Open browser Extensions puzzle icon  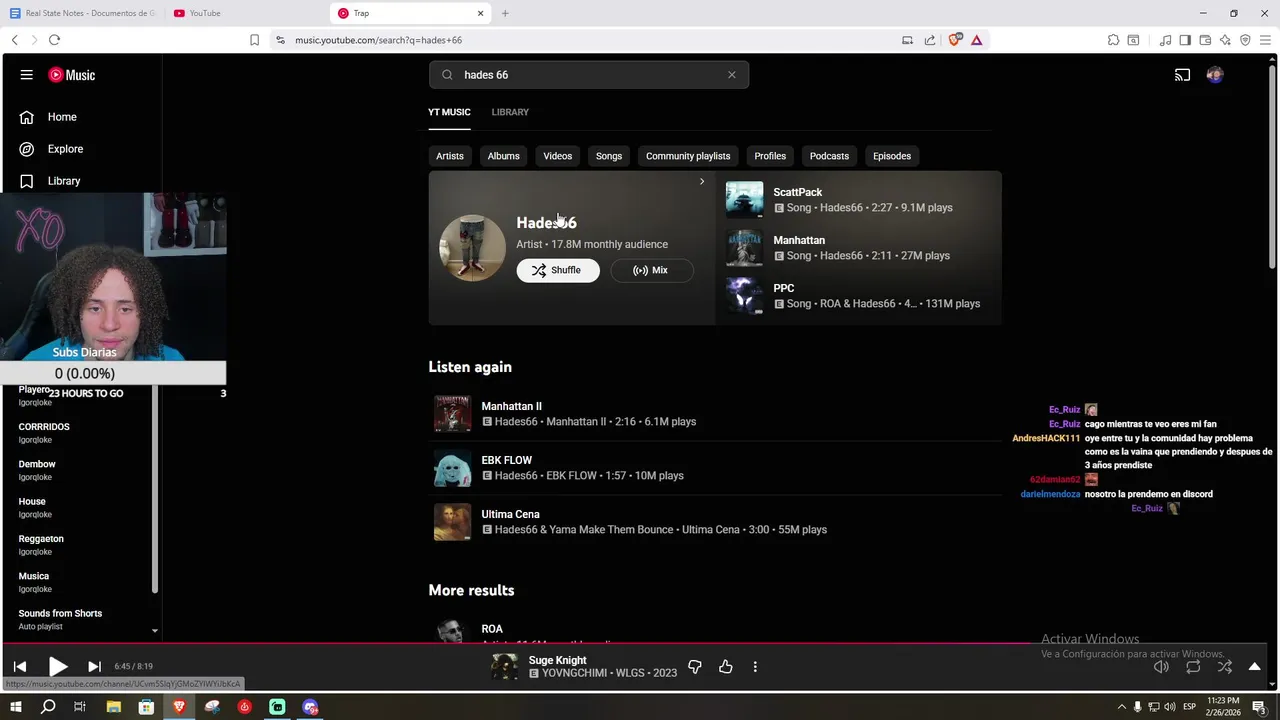[x=1113, y=40]
